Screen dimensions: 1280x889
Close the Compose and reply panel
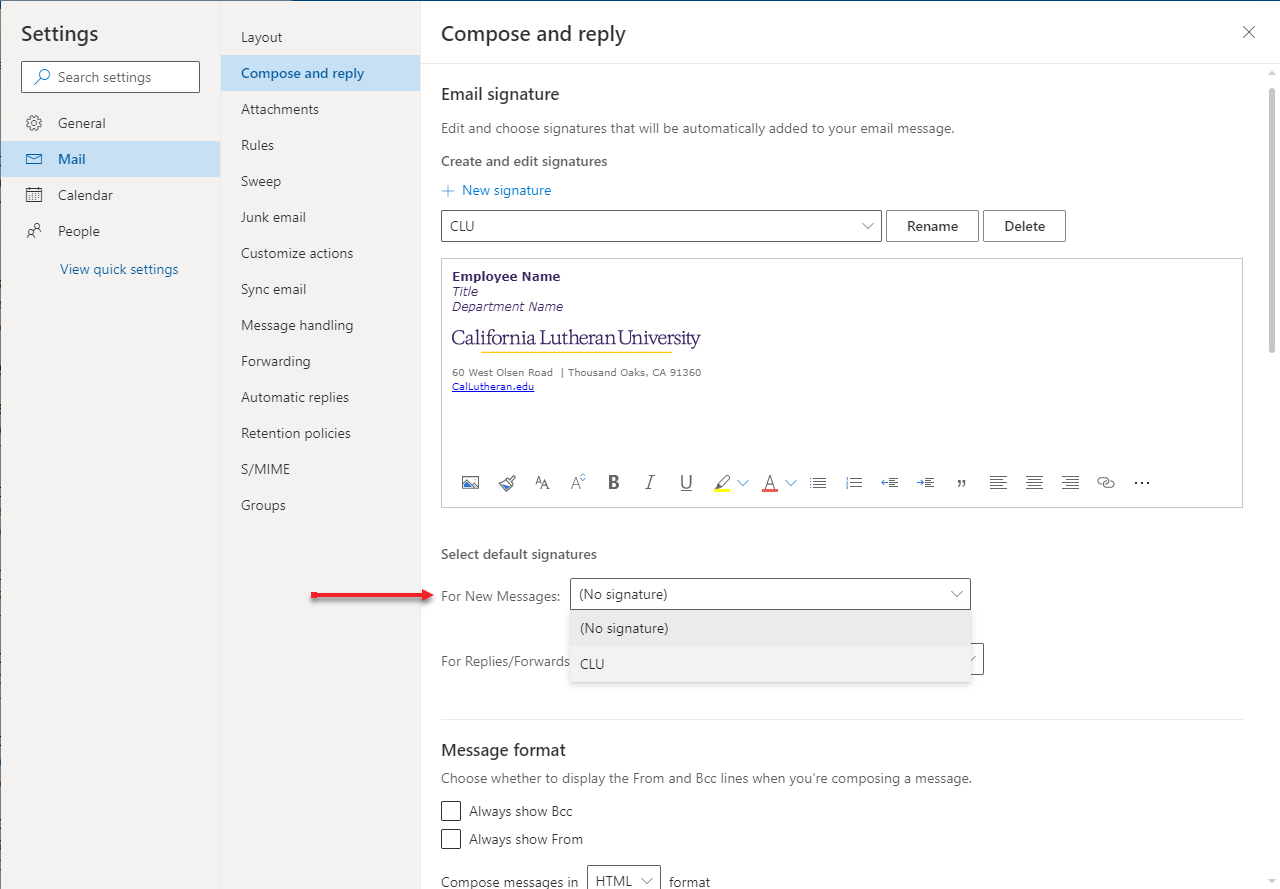click(1249, 32)
